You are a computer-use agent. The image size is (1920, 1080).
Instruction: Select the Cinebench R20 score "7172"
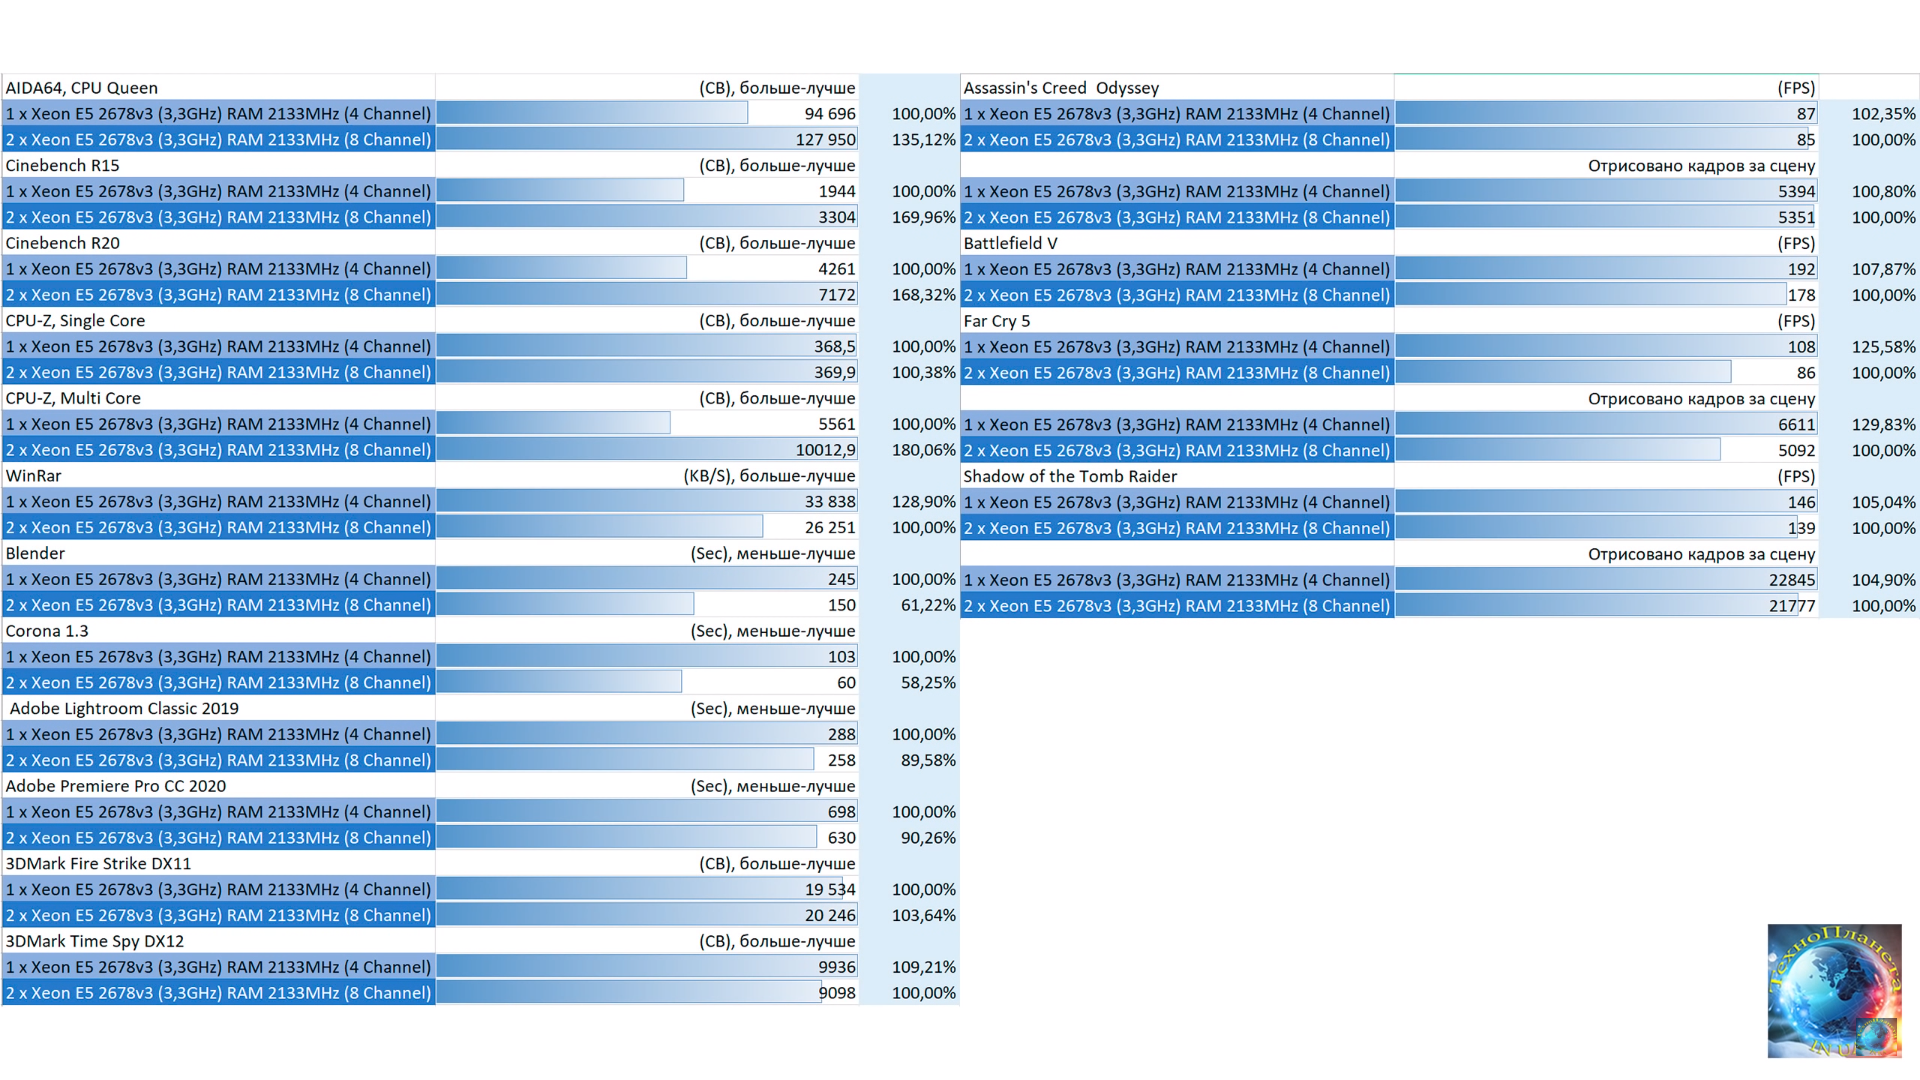tap(837, 295)
